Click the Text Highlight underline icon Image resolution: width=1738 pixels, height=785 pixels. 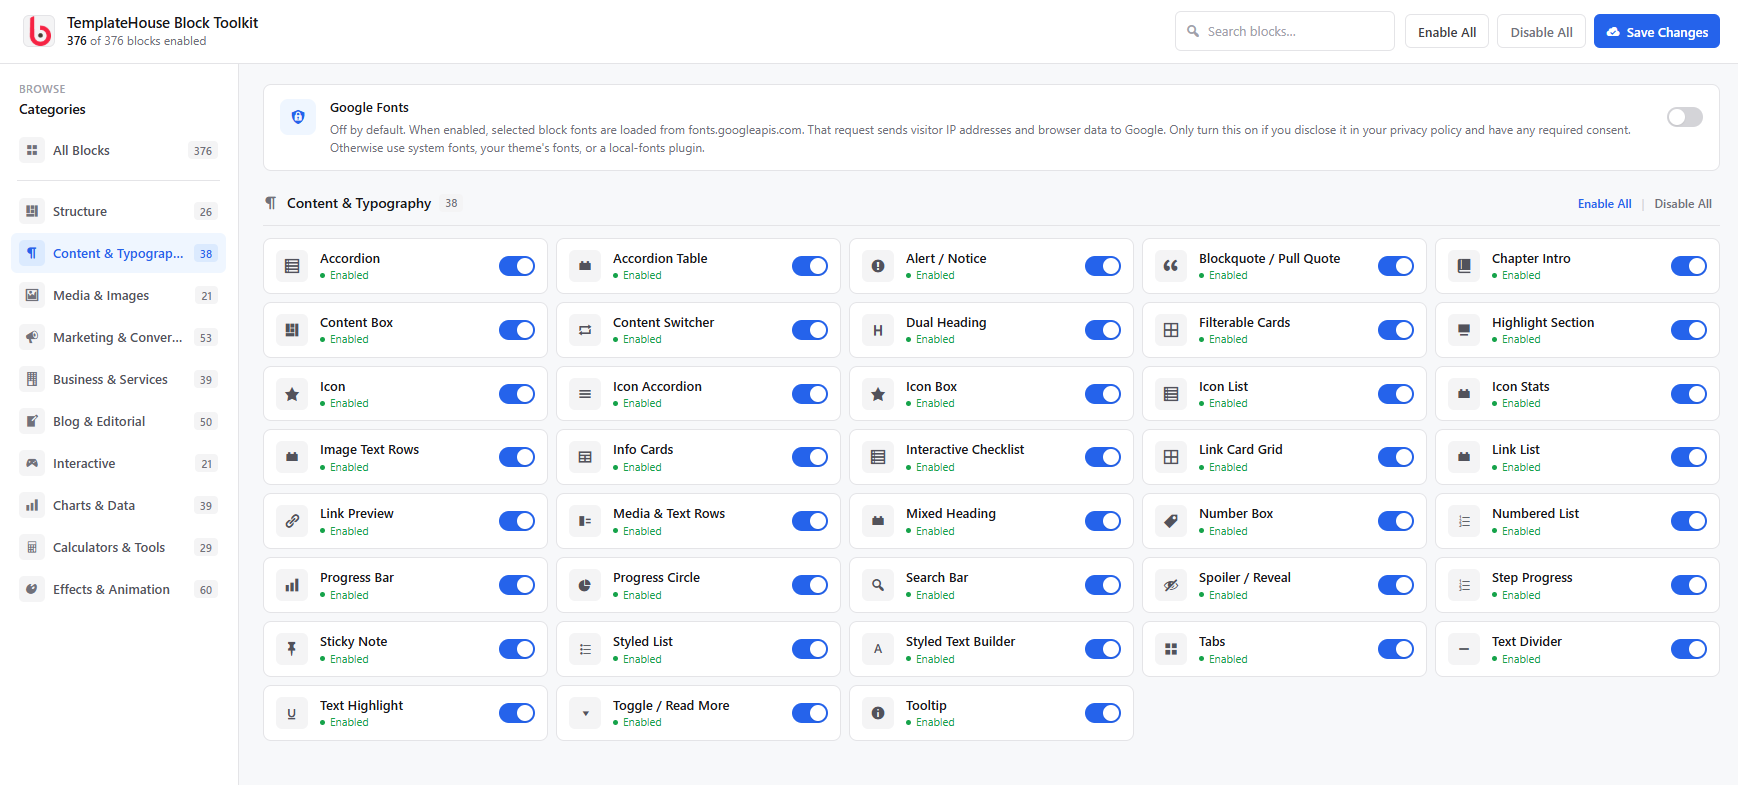(292, 713)
